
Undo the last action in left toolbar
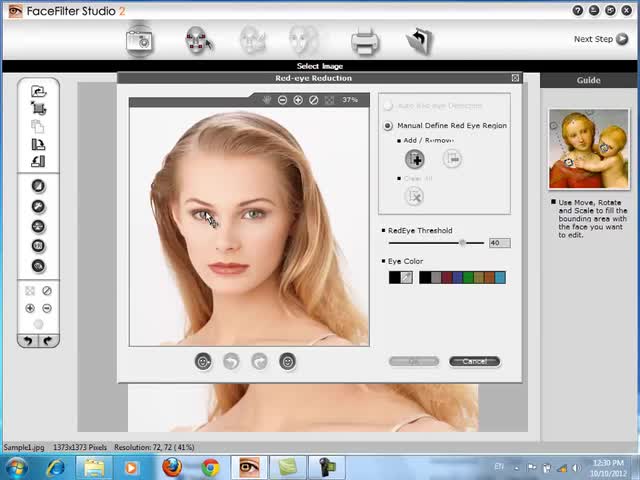28,340
